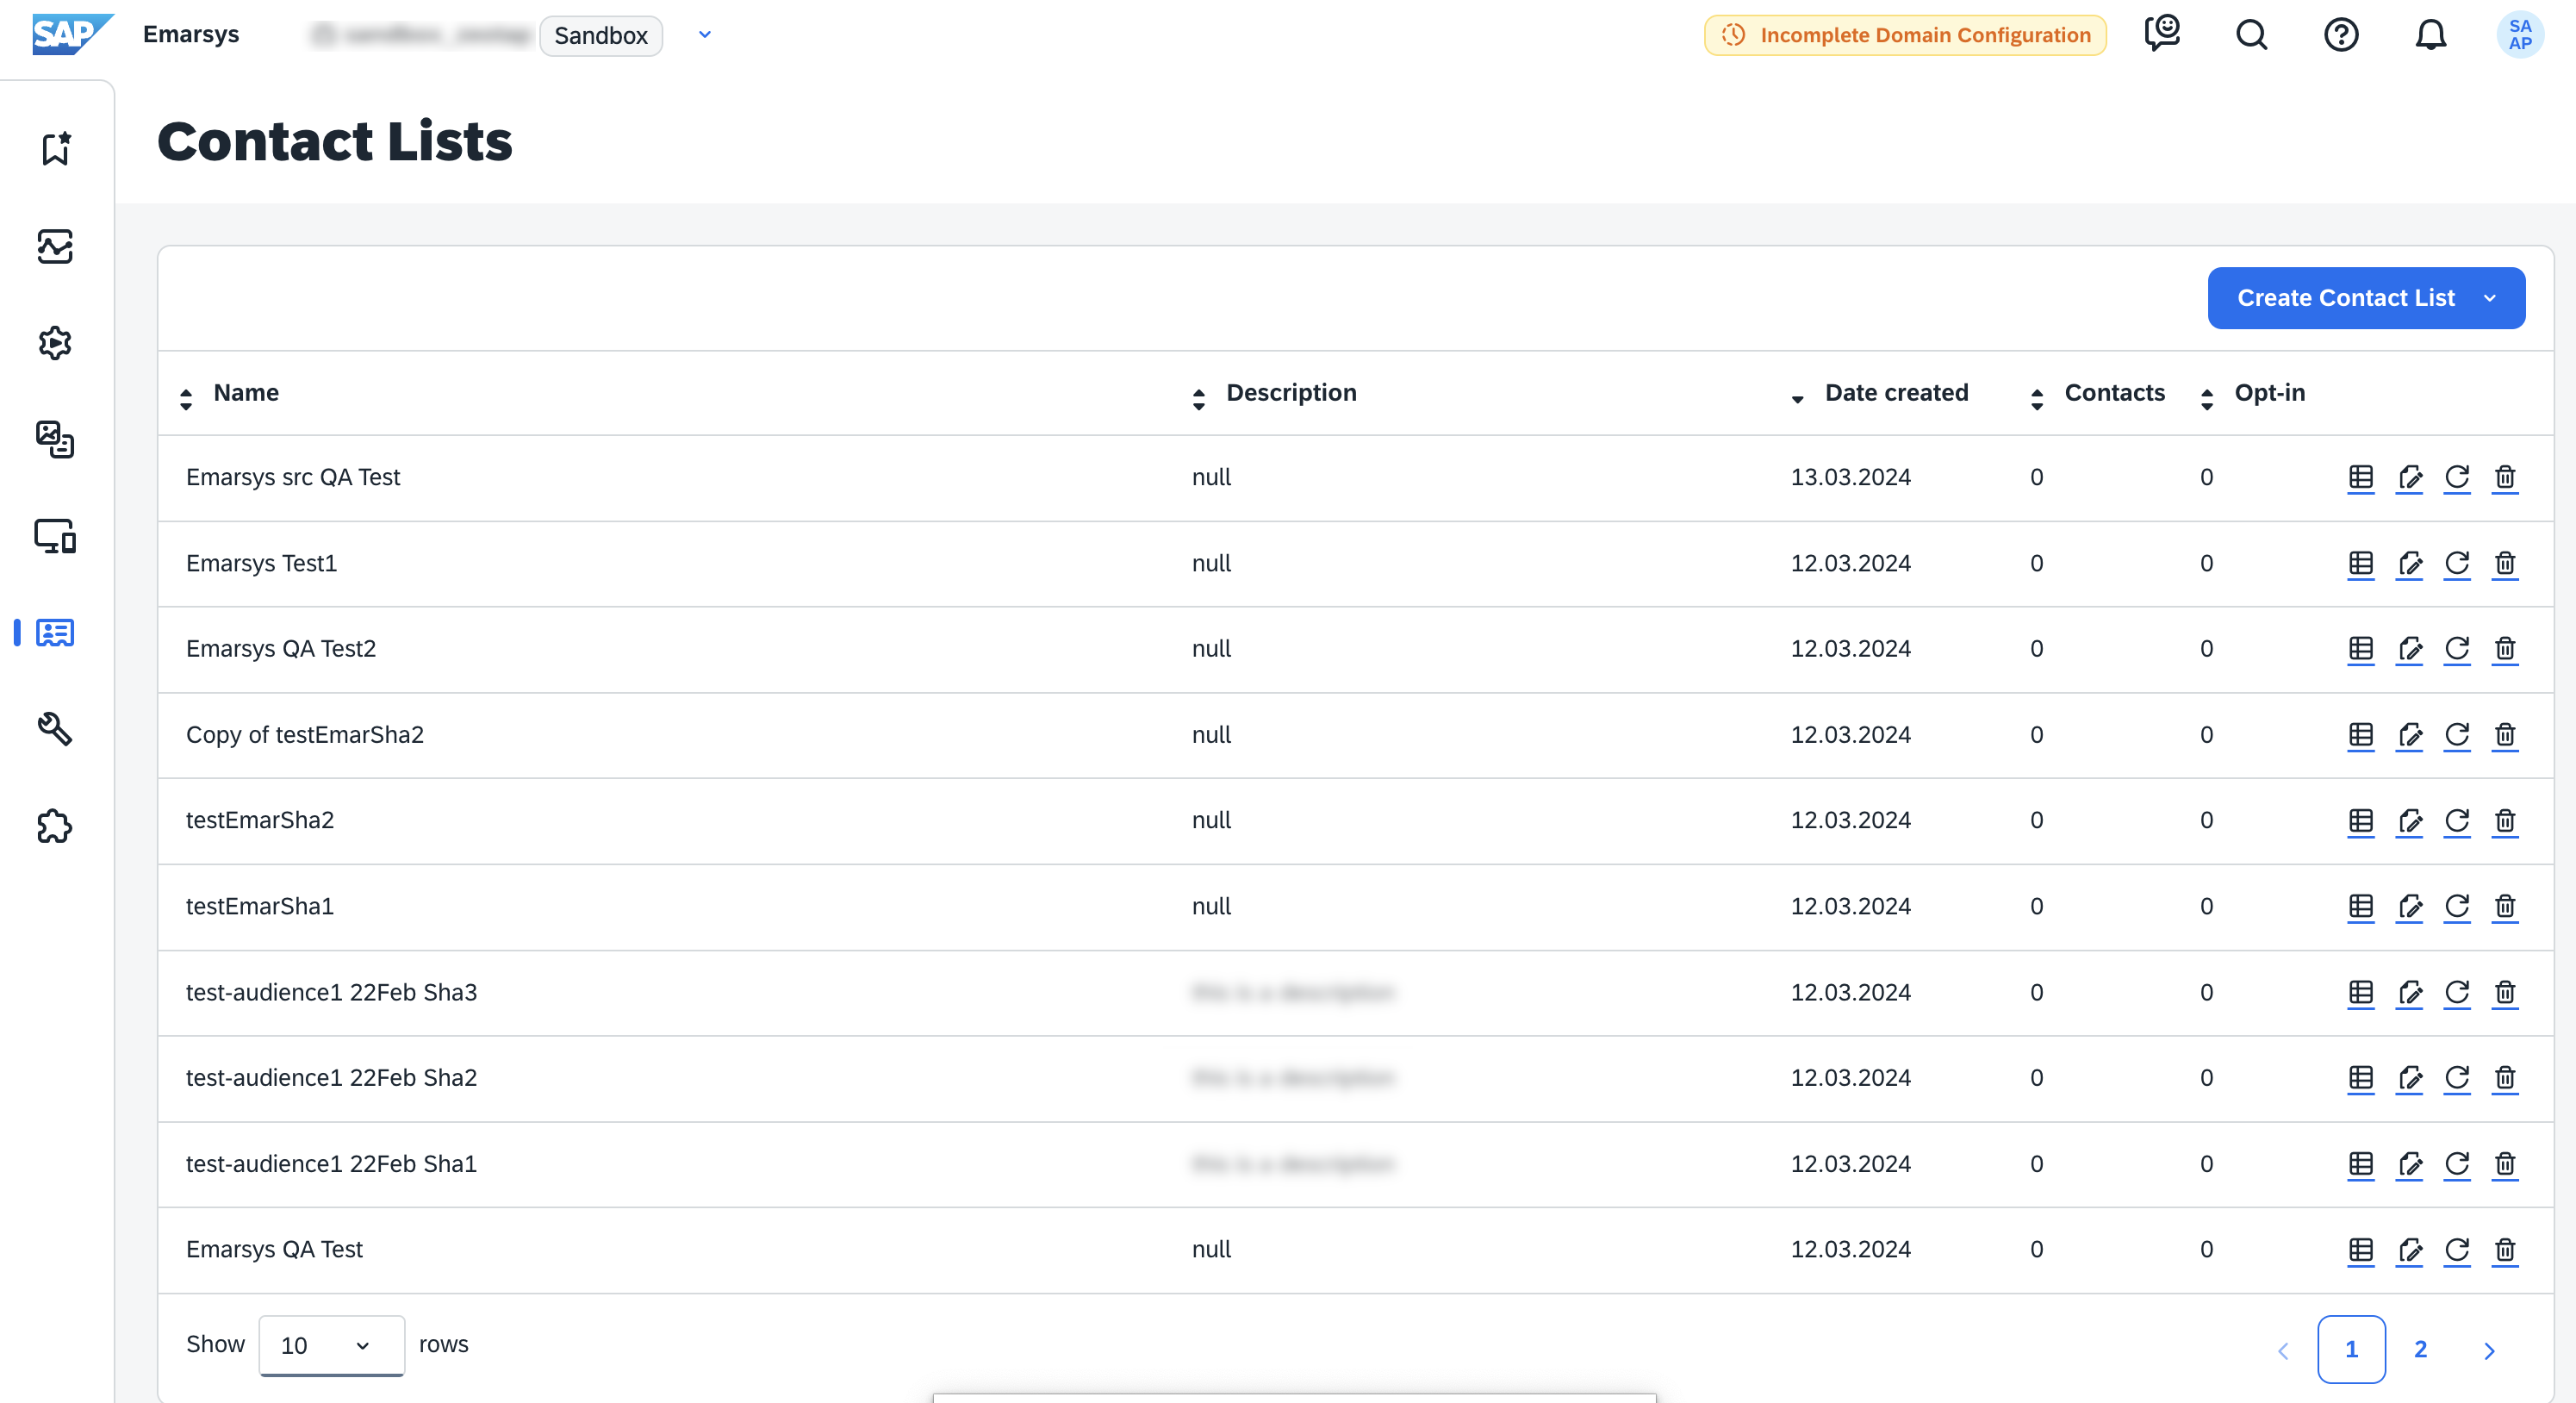Sort the table by Date created

(x=1895, y=393)
